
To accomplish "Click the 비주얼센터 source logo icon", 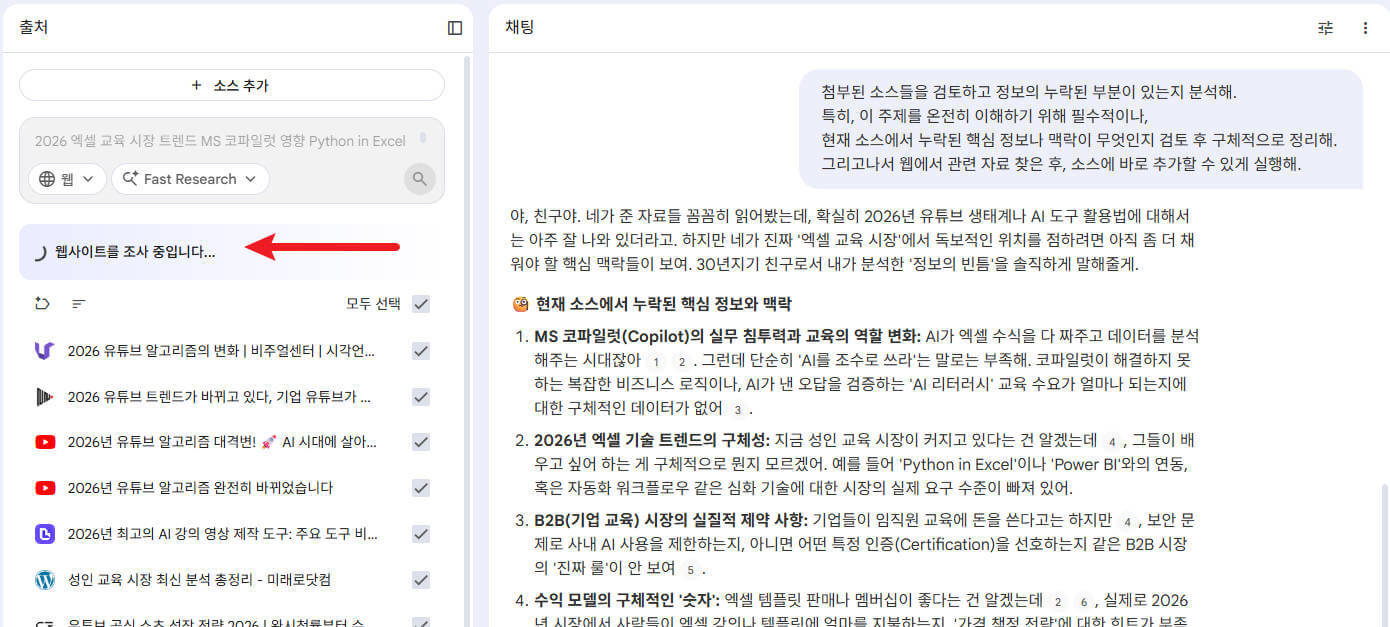I will point(44,350).
